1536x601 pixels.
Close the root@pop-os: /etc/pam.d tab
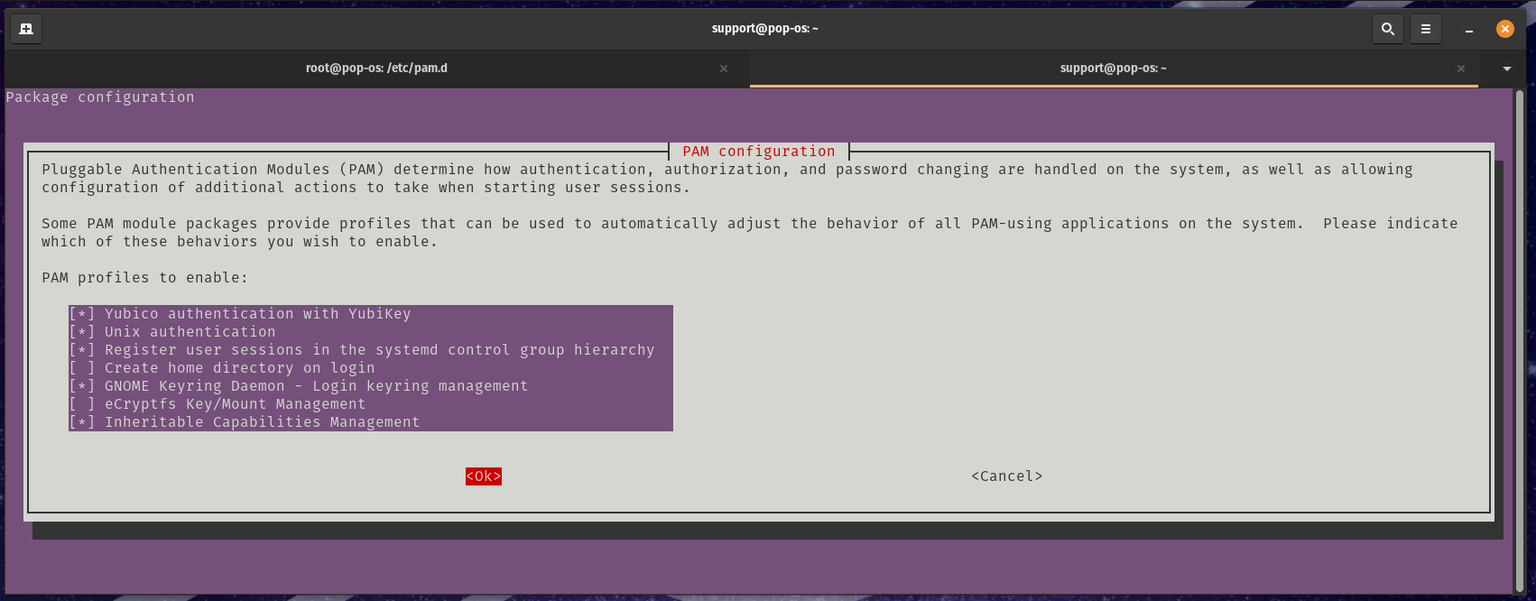724,69
